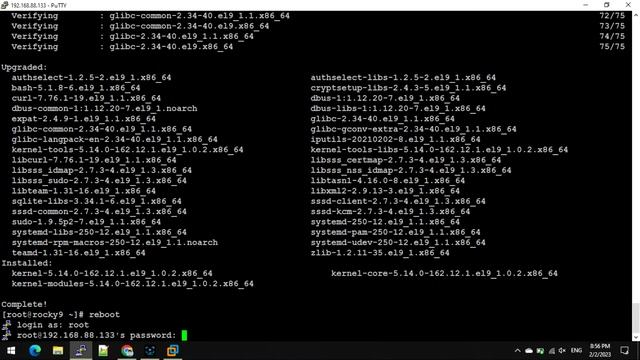Select the PuTTY taskbar icon
This screenshot has width=640, height=360.
click(x=81, y=351)
